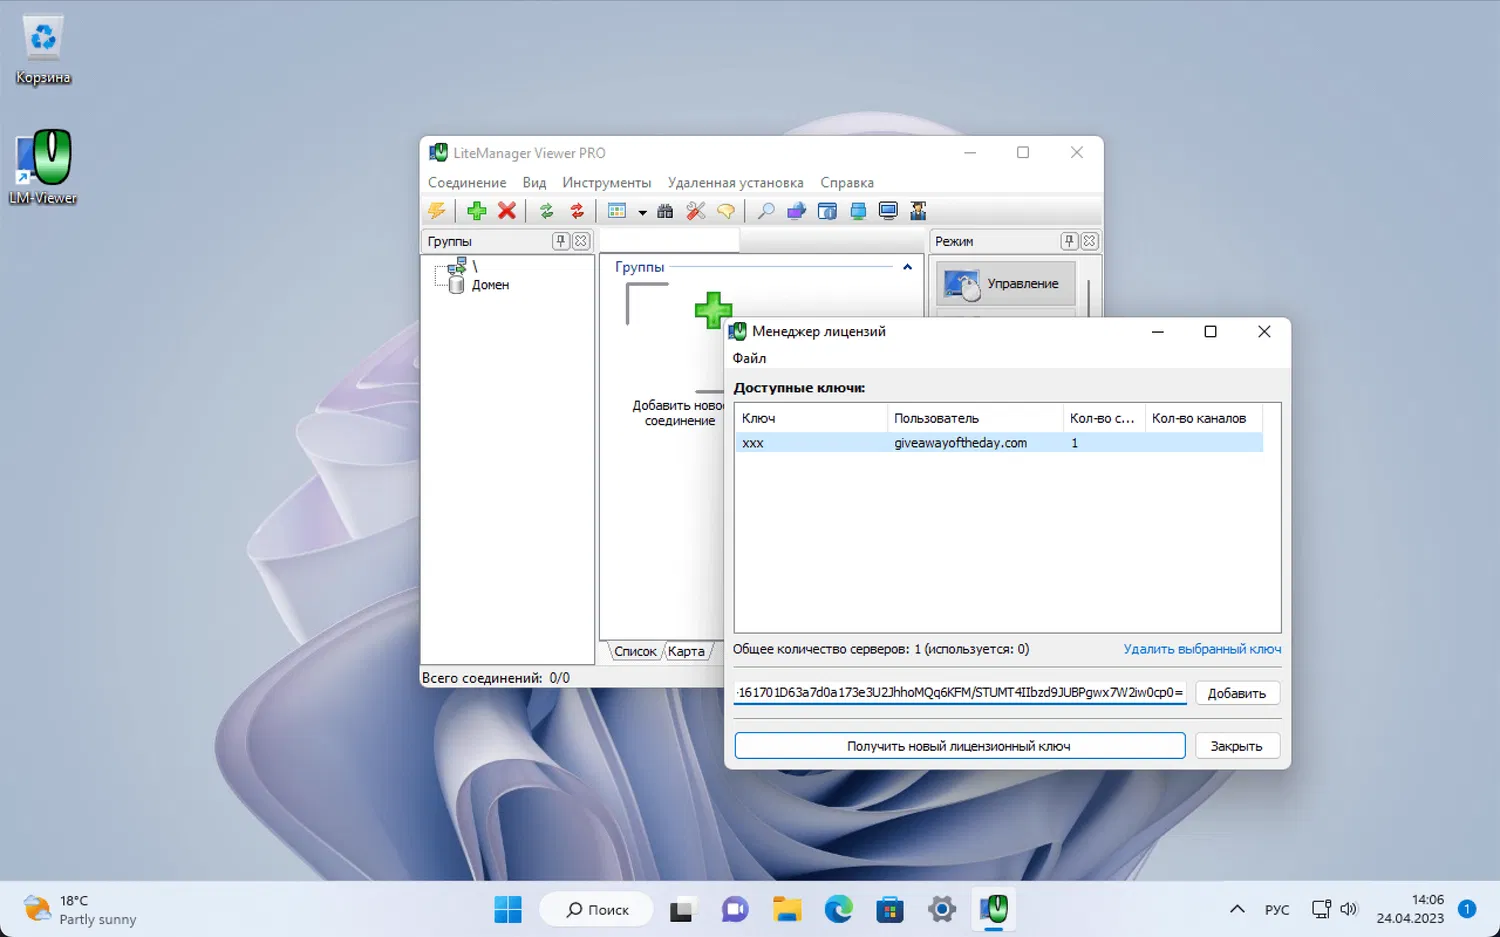Screen dimensions: 1500x937
Task: Click the speech bubble chat icon
Action: click(x=726, y=211)
